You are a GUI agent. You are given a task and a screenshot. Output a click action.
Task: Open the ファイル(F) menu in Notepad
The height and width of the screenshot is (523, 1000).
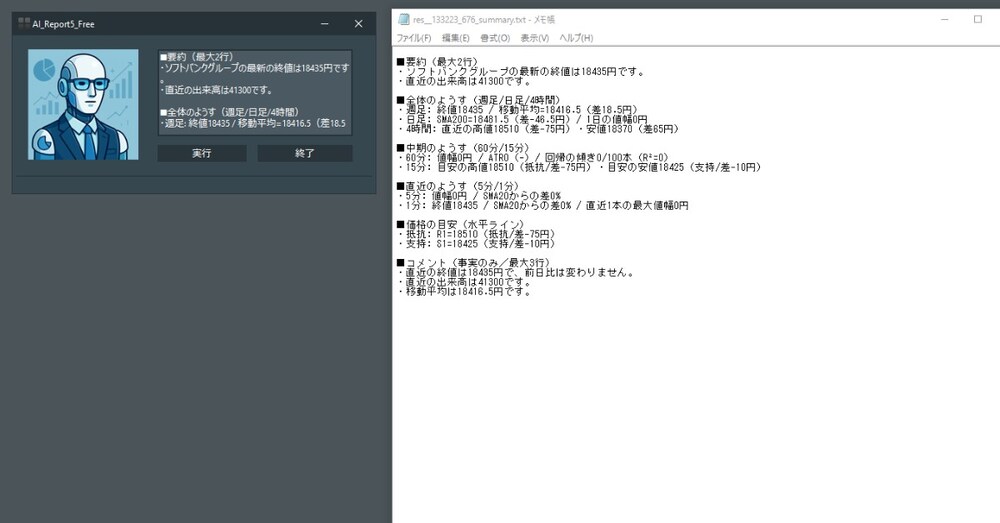(414, 38)
